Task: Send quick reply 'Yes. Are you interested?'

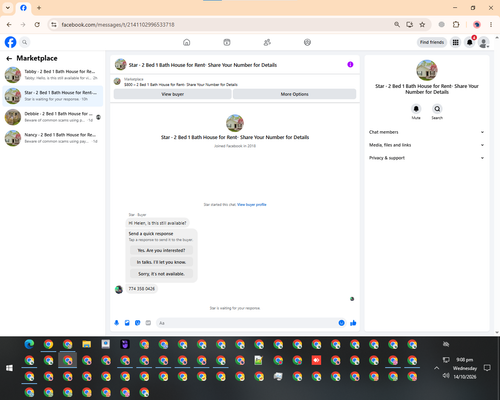Action: click(161, 250)
